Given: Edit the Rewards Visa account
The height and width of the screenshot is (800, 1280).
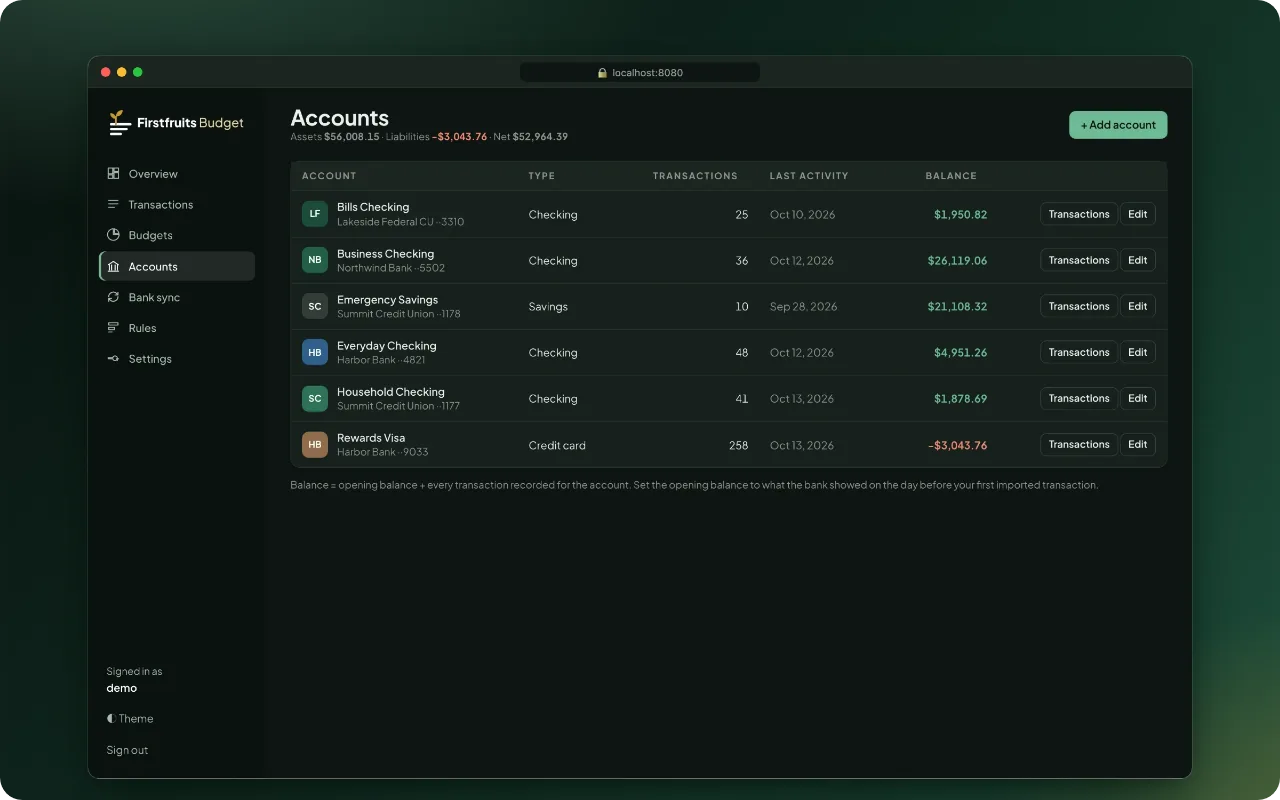Looking at the screenshot, I should (1138, 444).
